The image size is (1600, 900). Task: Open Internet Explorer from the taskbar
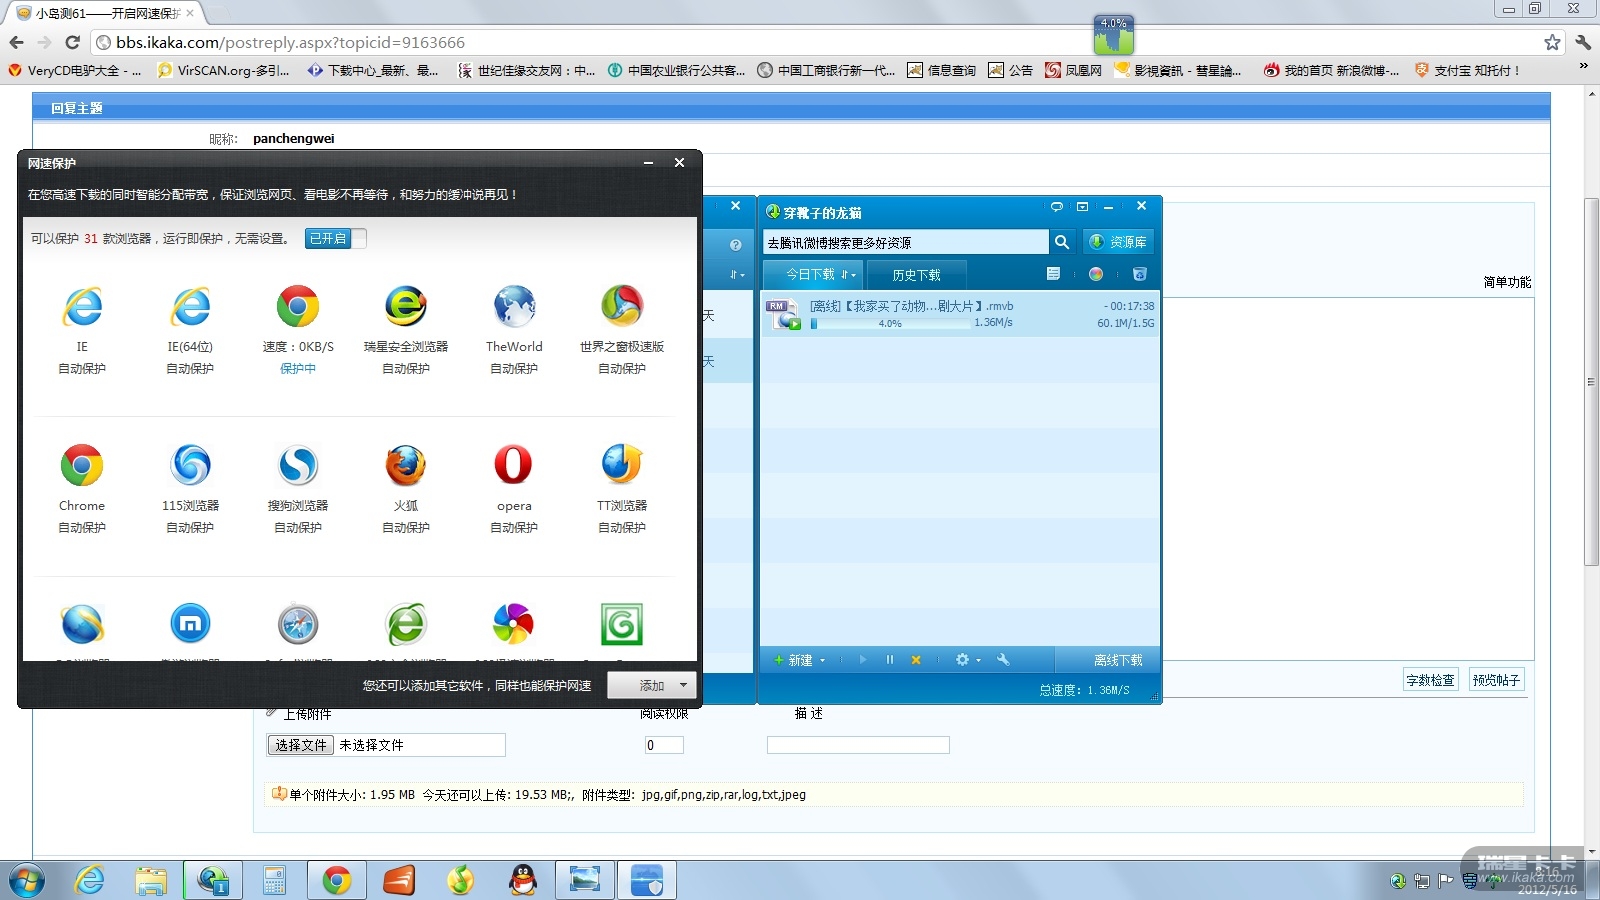[90, 880]
